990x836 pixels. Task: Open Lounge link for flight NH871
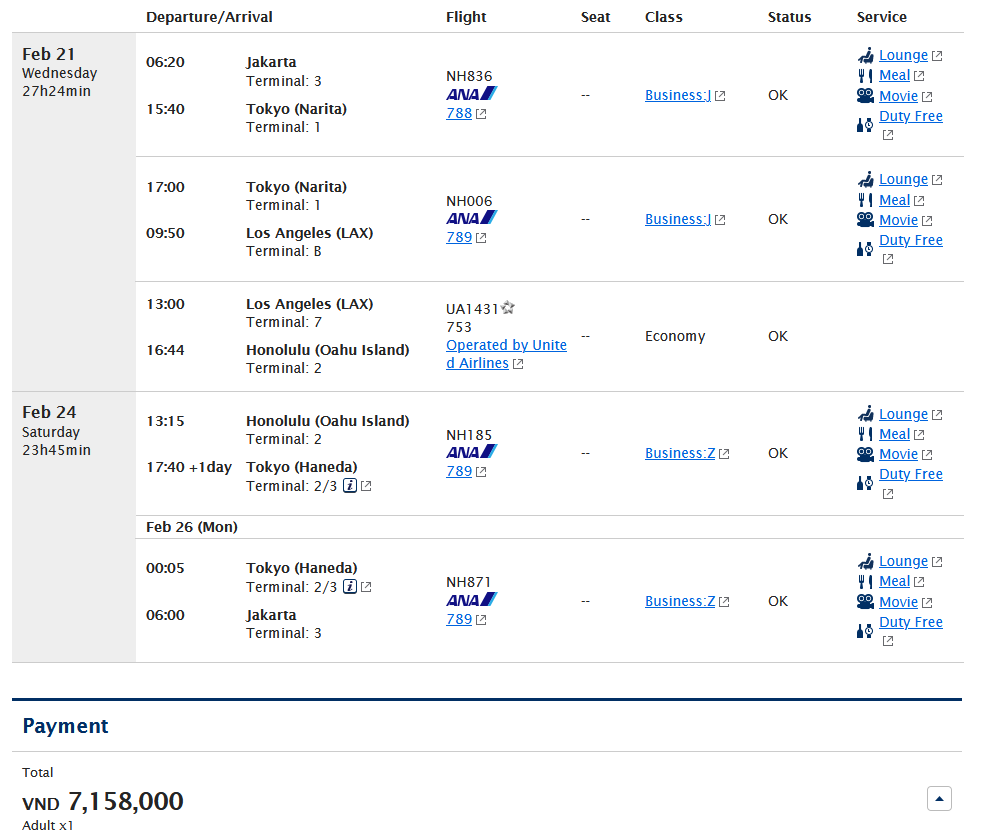pyautogui.click(x=903, y=561)
